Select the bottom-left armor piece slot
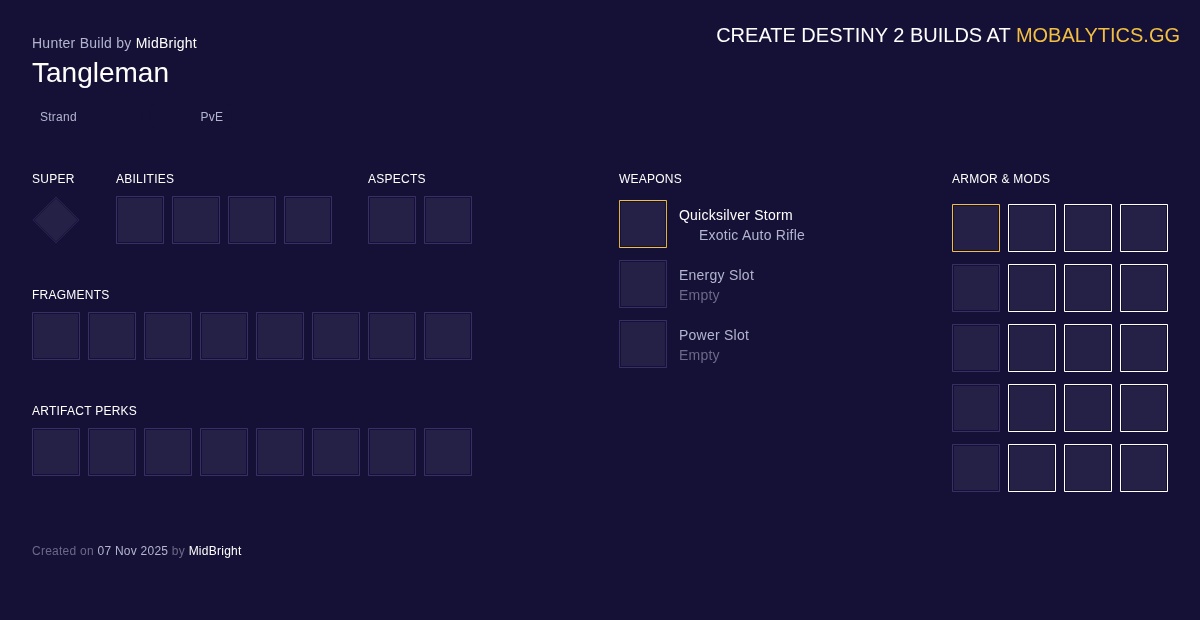The width and height of the screenshot is (1200, 620). 976,468
